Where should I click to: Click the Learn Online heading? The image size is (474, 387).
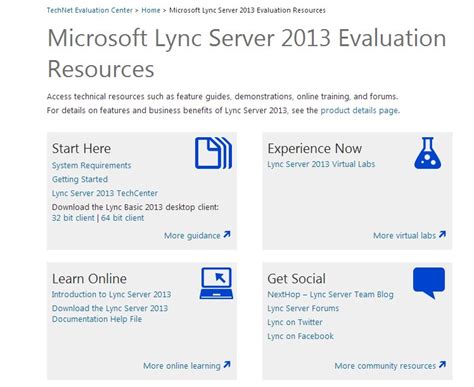(89, 279)
